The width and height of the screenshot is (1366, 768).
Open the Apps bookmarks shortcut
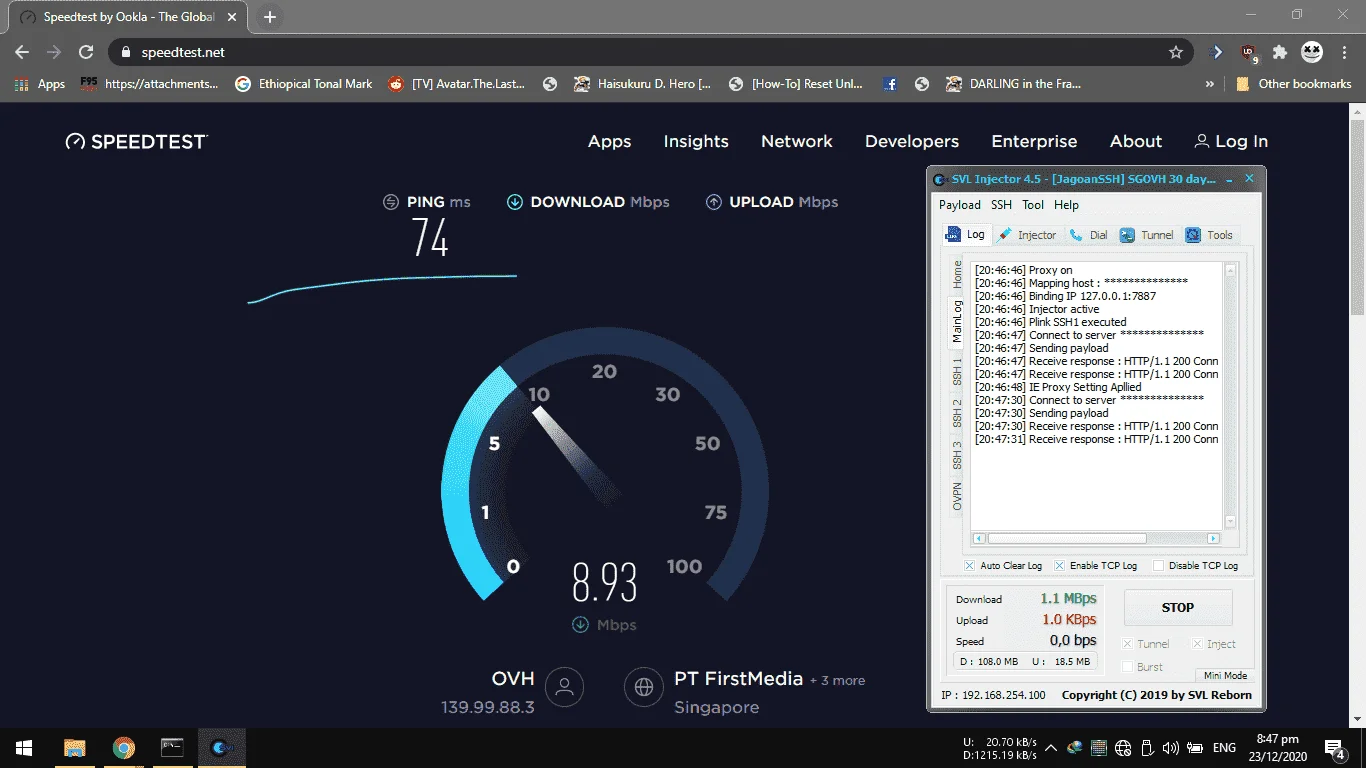click(40, 84)
